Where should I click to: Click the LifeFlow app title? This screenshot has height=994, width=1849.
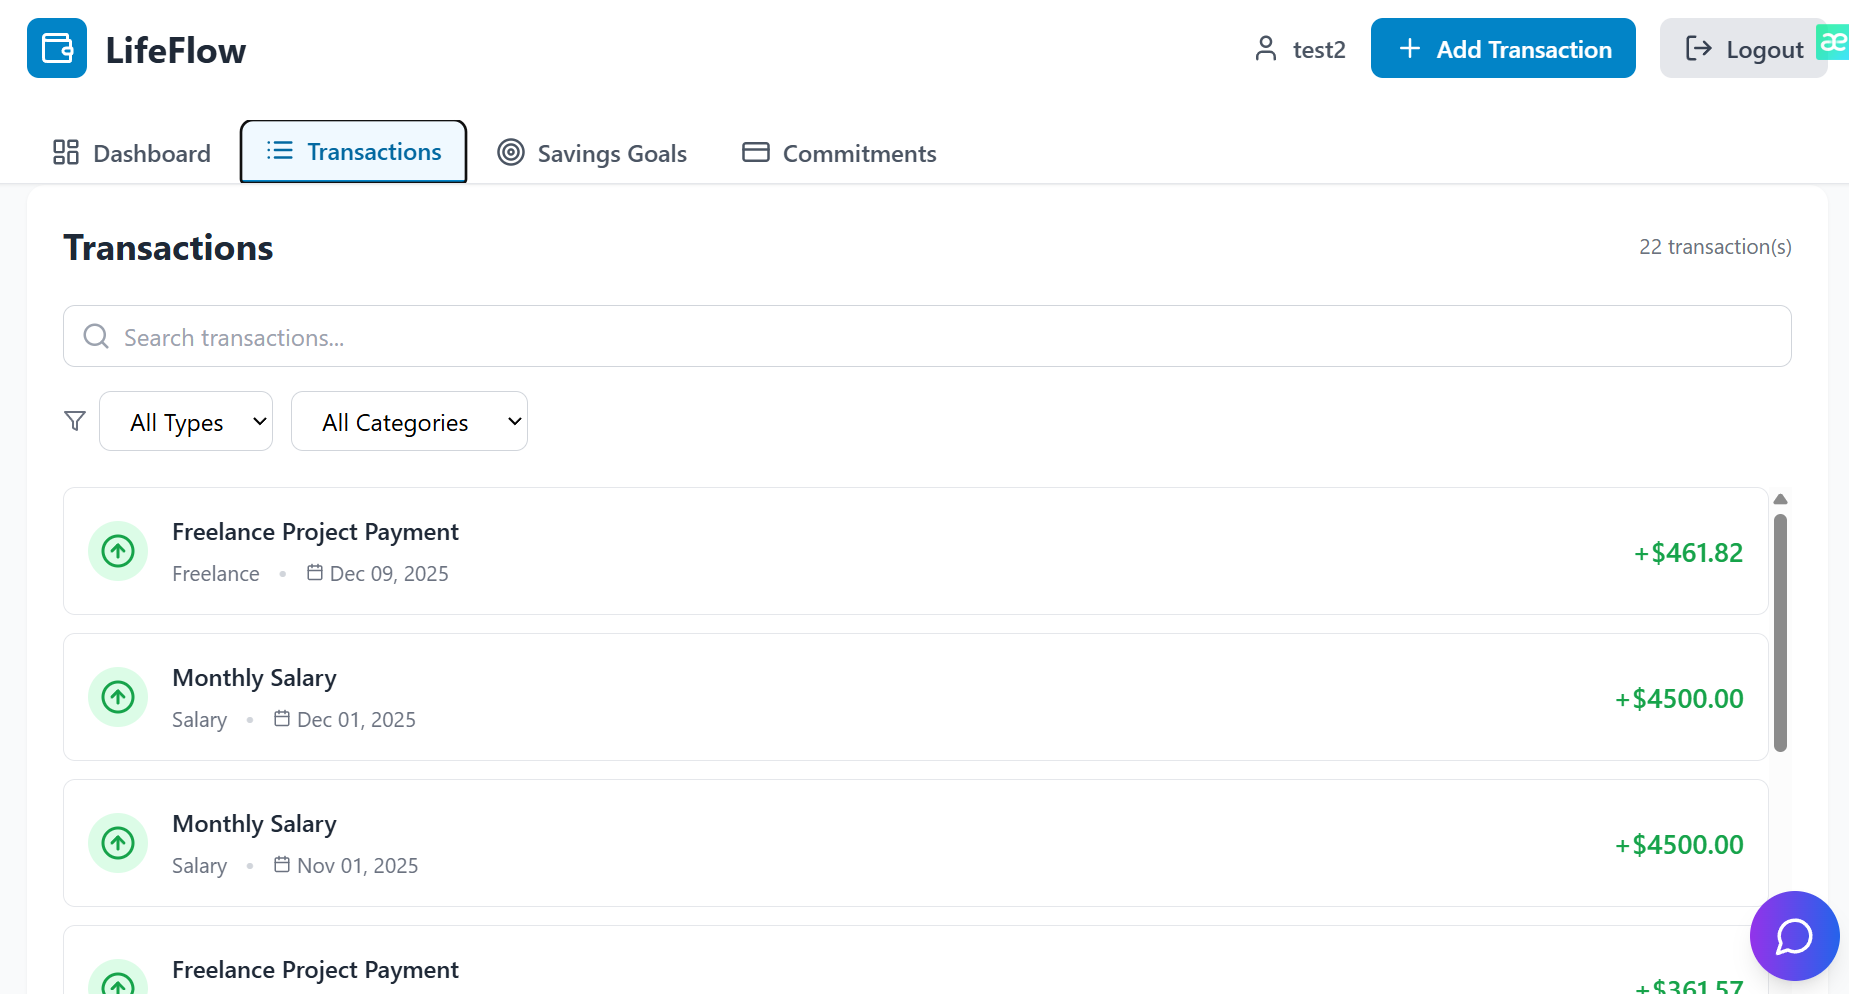coord(176,50)
